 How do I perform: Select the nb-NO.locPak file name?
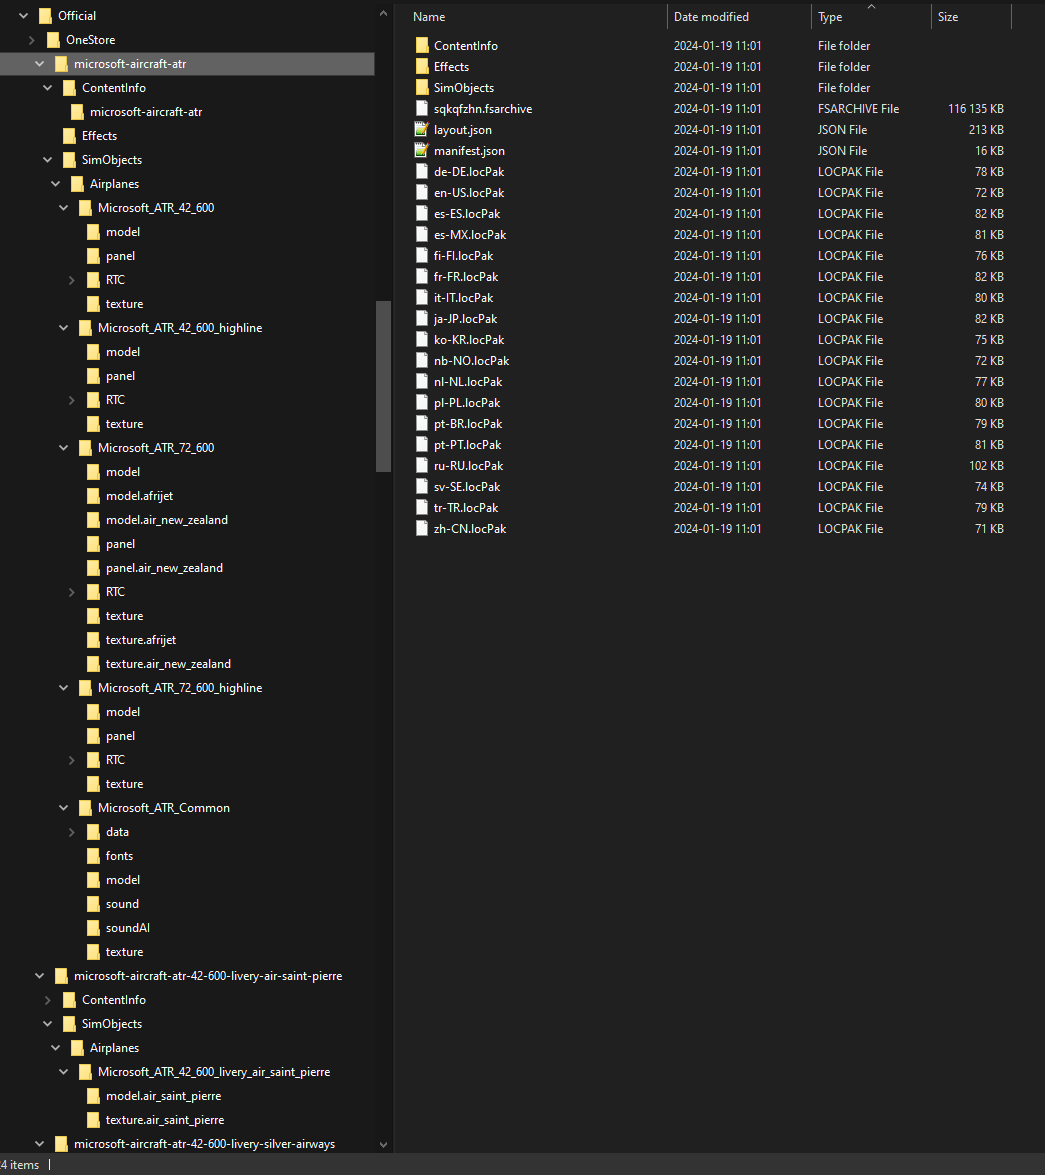pos(471,360)
